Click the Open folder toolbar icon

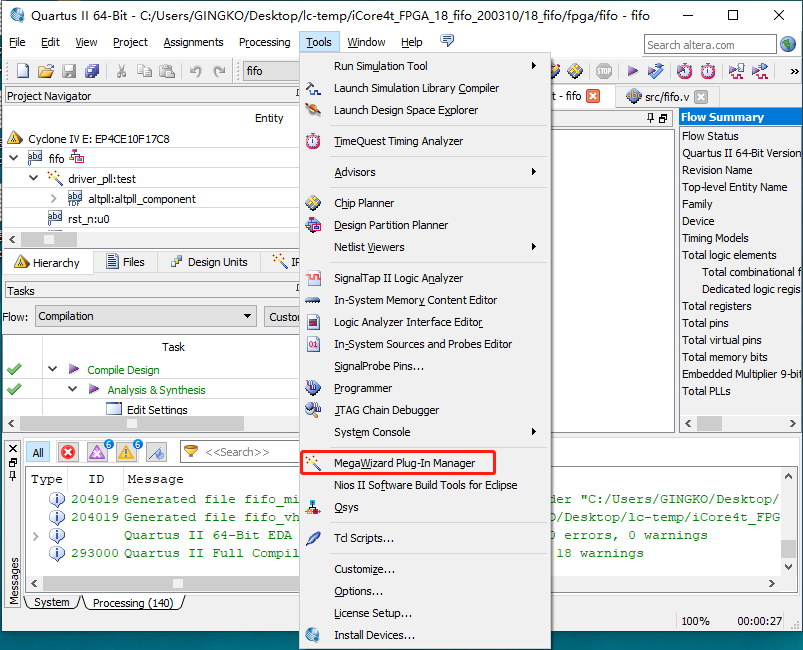pyautogui.click(x=46, y=71)
